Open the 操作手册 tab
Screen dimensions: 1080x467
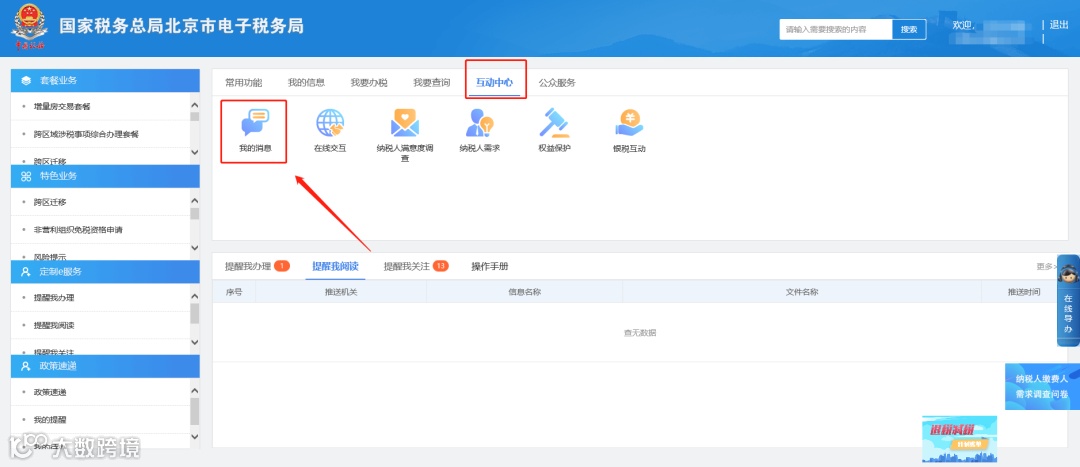tap(490, 267)
